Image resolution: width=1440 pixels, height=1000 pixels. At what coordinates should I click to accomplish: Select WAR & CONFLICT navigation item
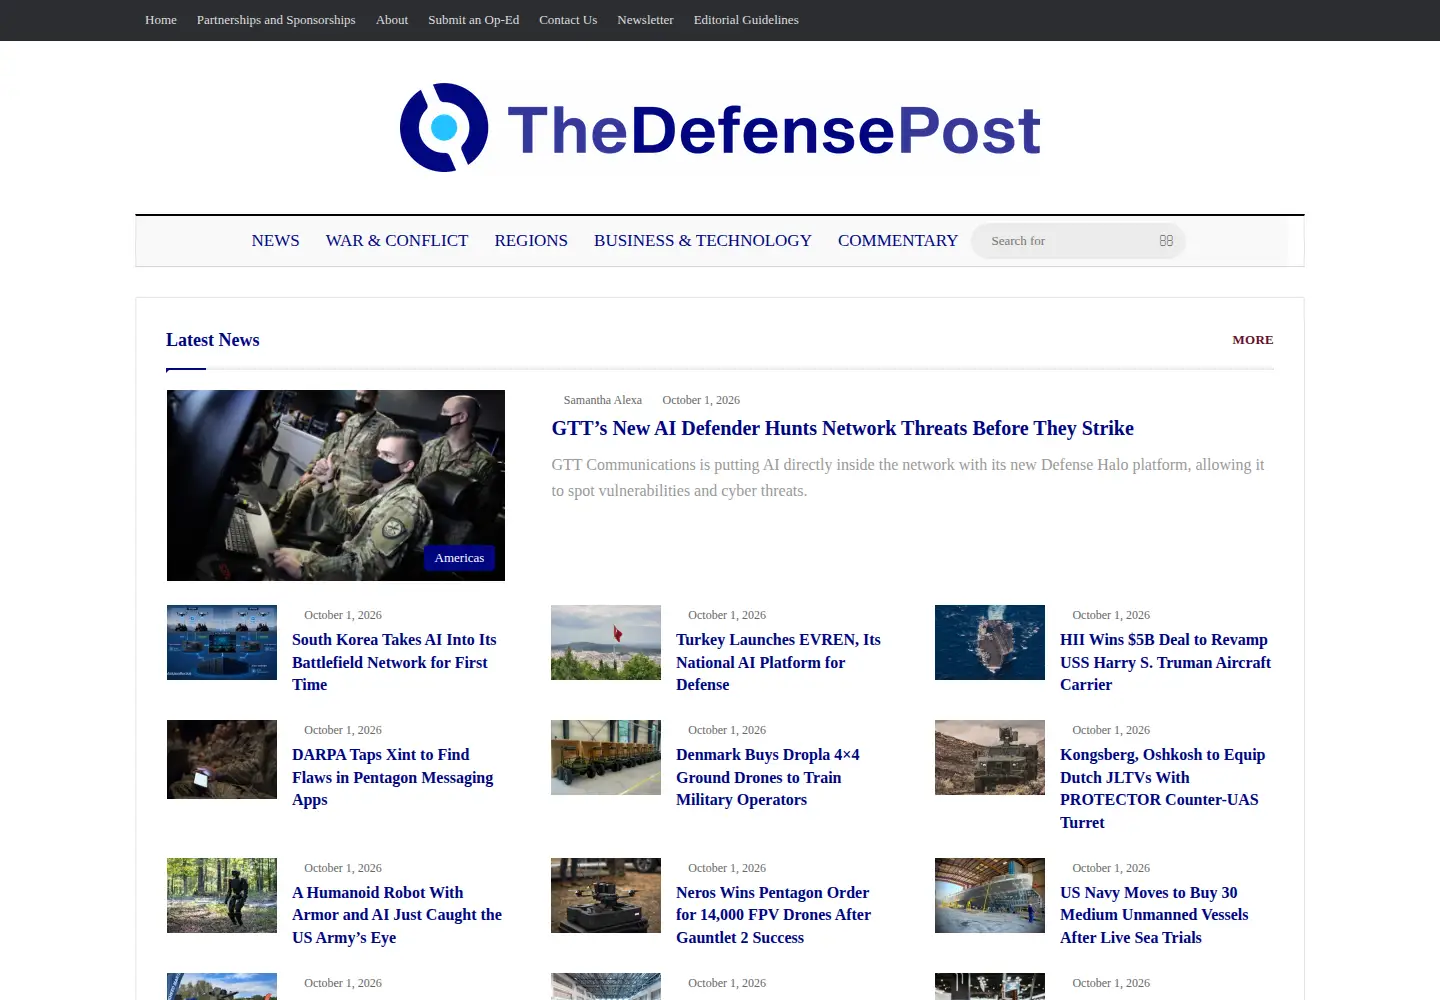point(397,241)
